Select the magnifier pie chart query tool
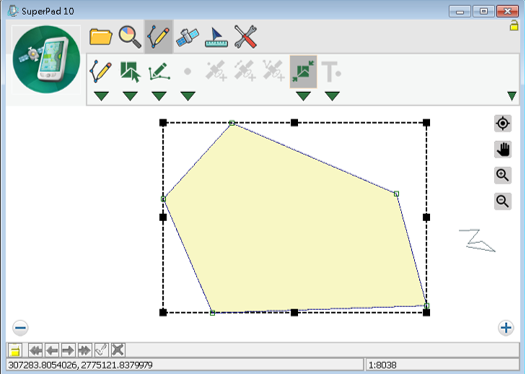Screen dimensions: 525x374 point(130,36)
